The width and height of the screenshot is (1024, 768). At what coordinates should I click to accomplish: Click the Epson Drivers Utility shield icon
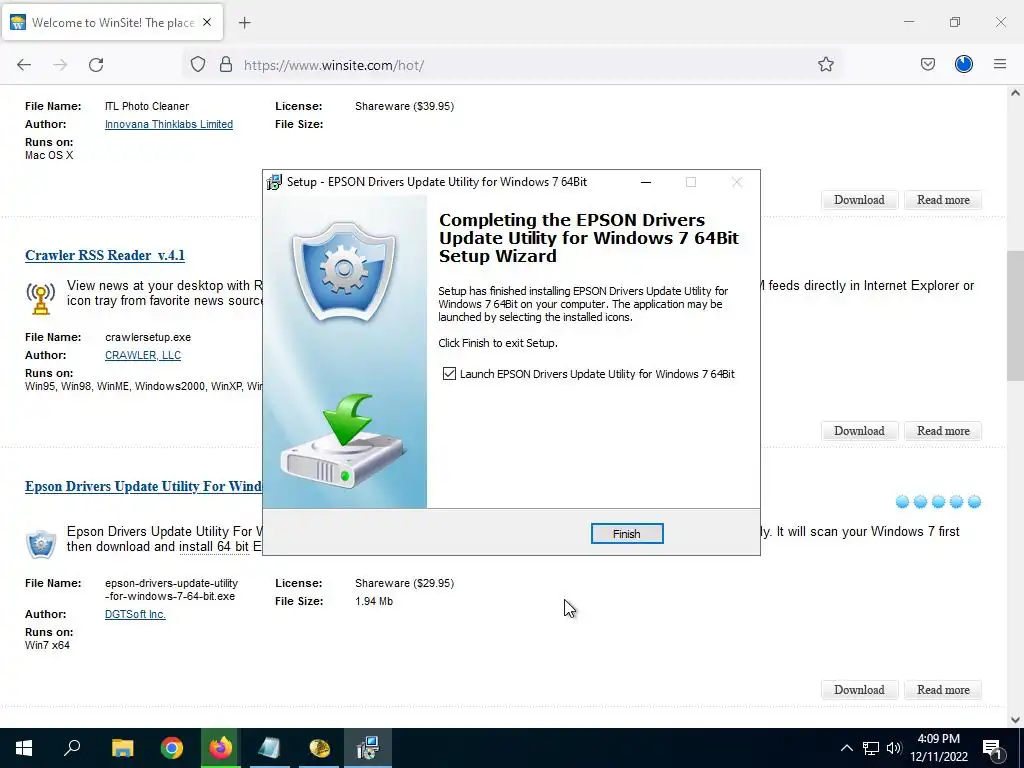[40, 543]
